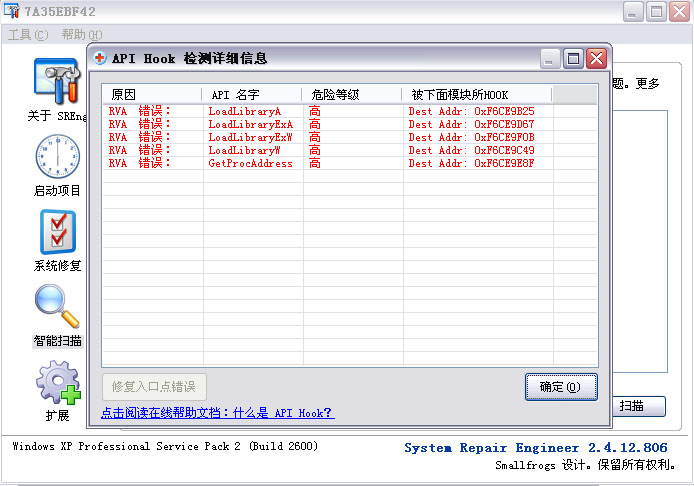Select the LoadLibraryW row
This screenshot has width=694, height=486.
coord(350,150)
